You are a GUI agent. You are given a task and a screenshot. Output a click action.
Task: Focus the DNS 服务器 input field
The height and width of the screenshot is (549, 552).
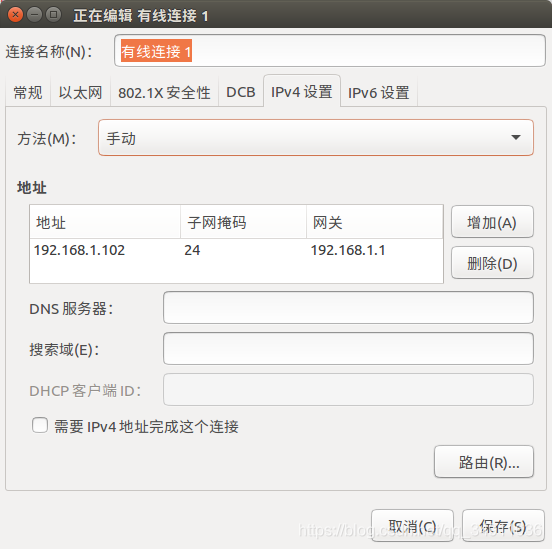[348, 307]
